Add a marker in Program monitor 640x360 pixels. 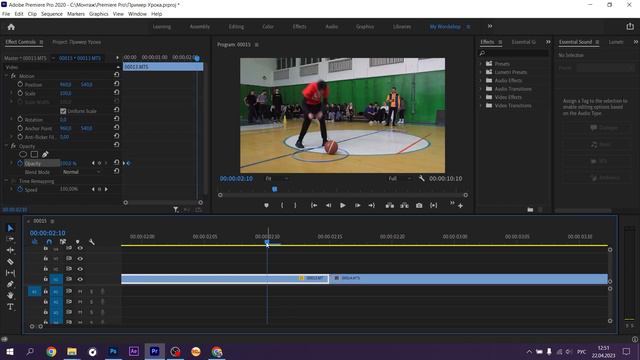[267, 205]
